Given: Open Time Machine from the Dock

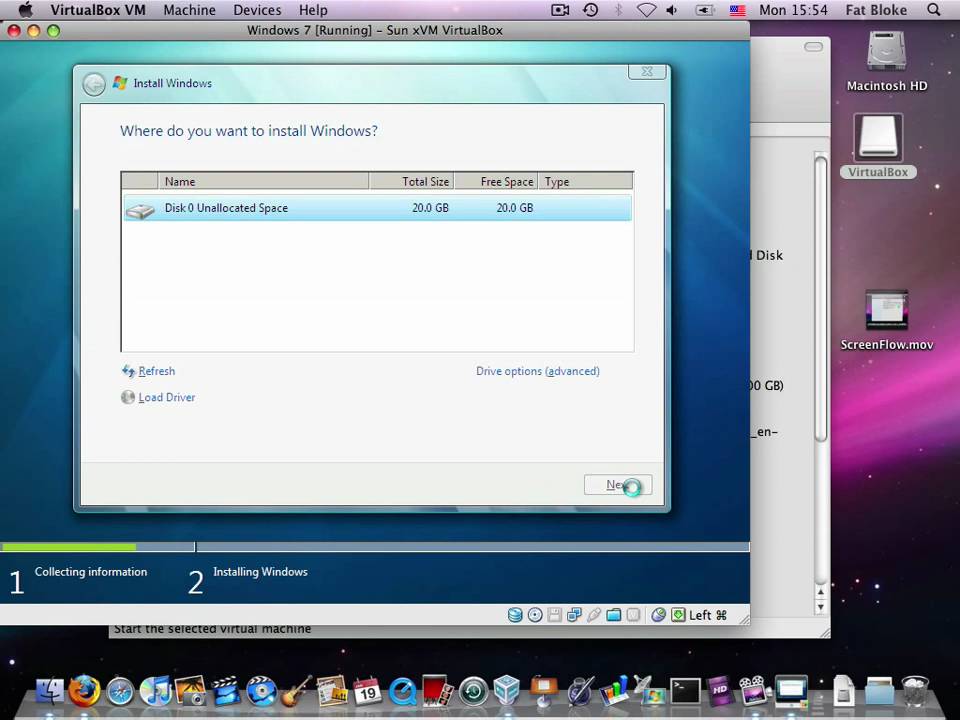Looking at the screenshot, I should (473, 692).
